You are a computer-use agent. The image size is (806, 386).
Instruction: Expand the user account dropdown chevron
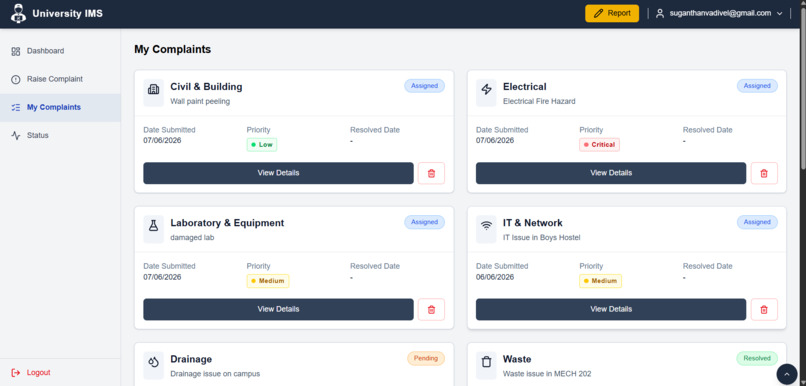[x=780, y=13]
